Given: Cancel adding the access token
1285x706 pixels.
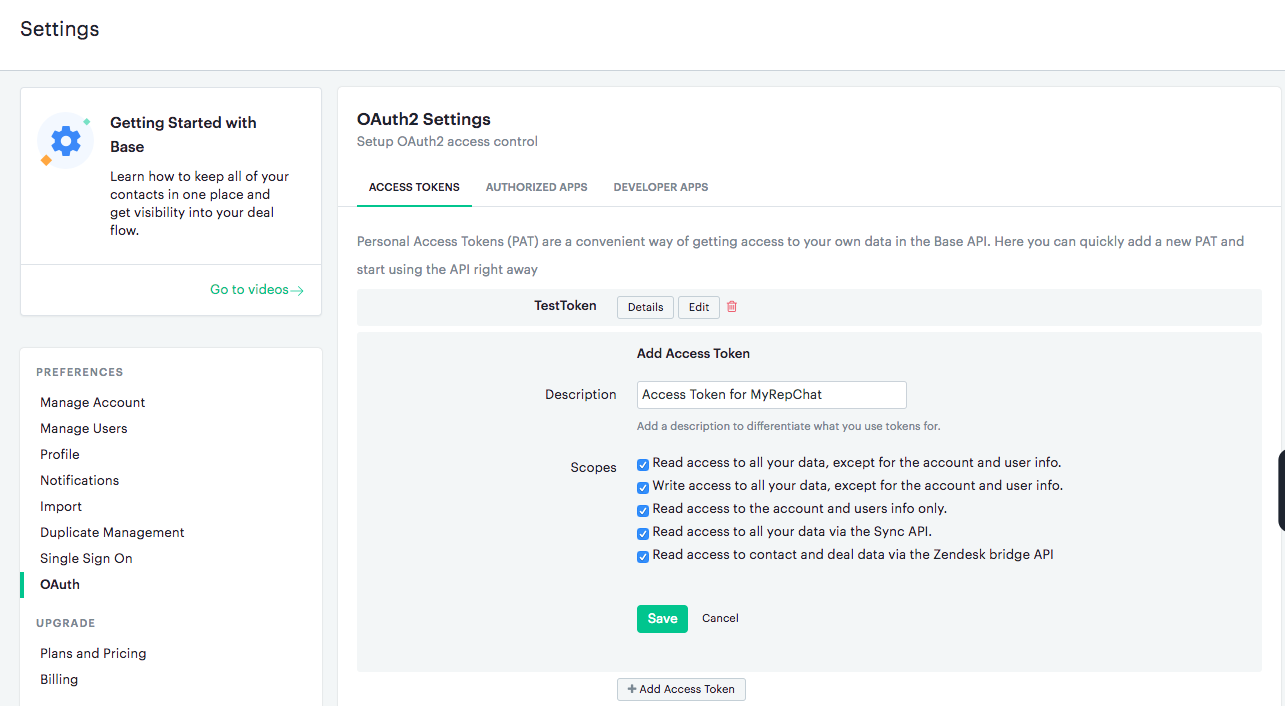Looking at the screenshot, I should click(720, 618).
